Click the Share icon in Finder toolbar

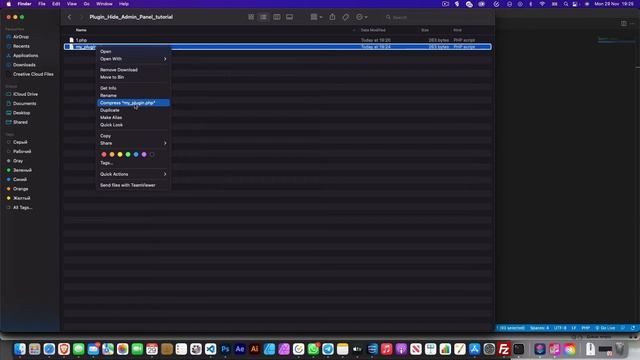coord(332,17)
